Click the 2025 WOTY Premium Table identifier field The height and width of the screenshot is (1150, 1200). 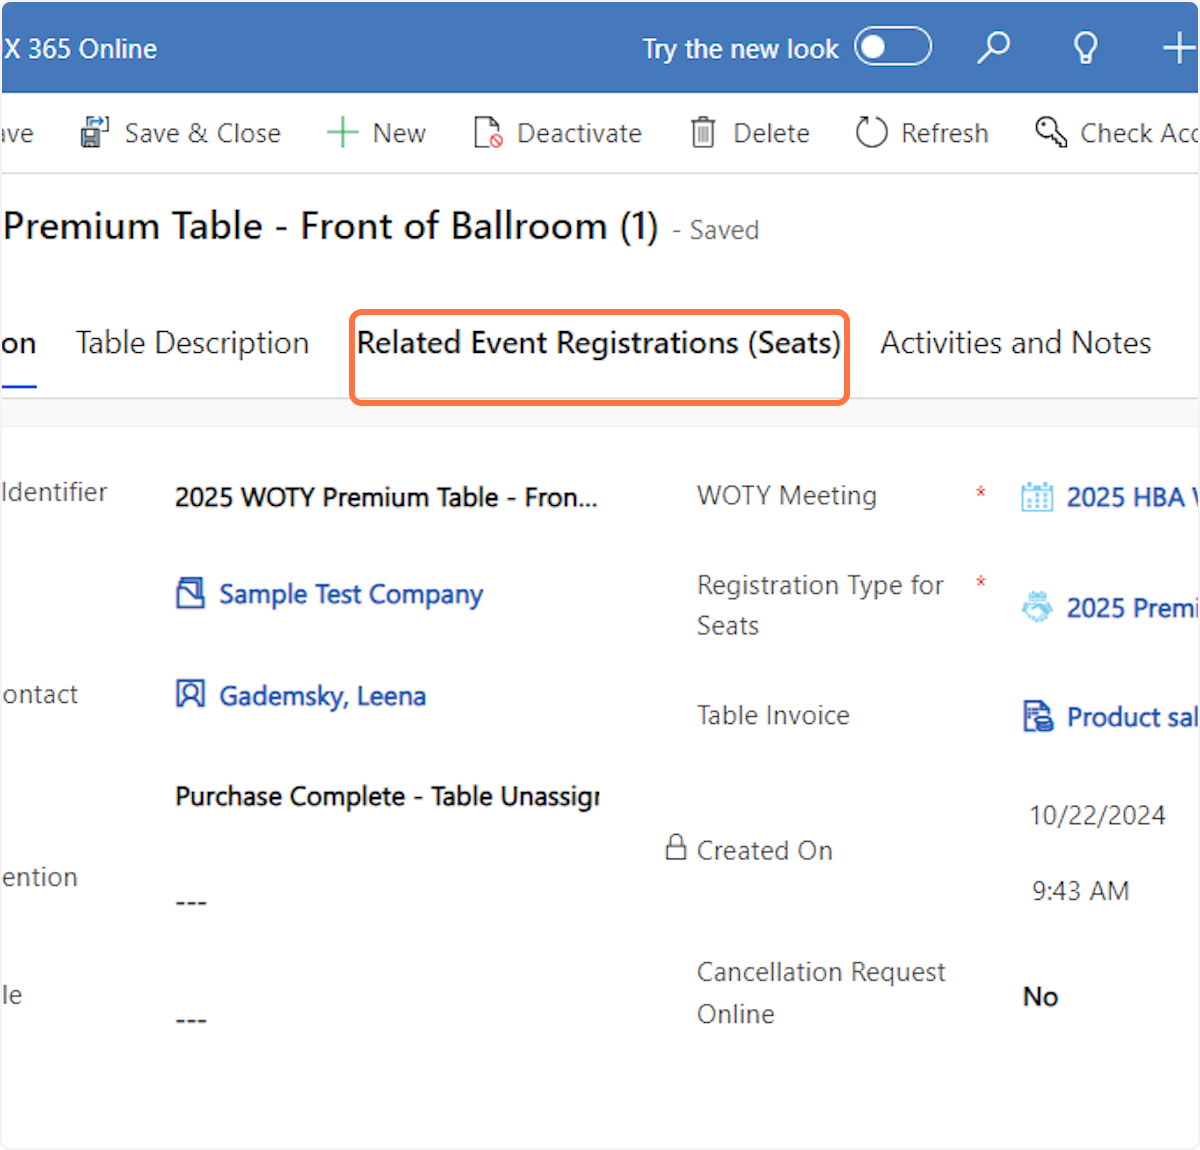tap(386, 497)
